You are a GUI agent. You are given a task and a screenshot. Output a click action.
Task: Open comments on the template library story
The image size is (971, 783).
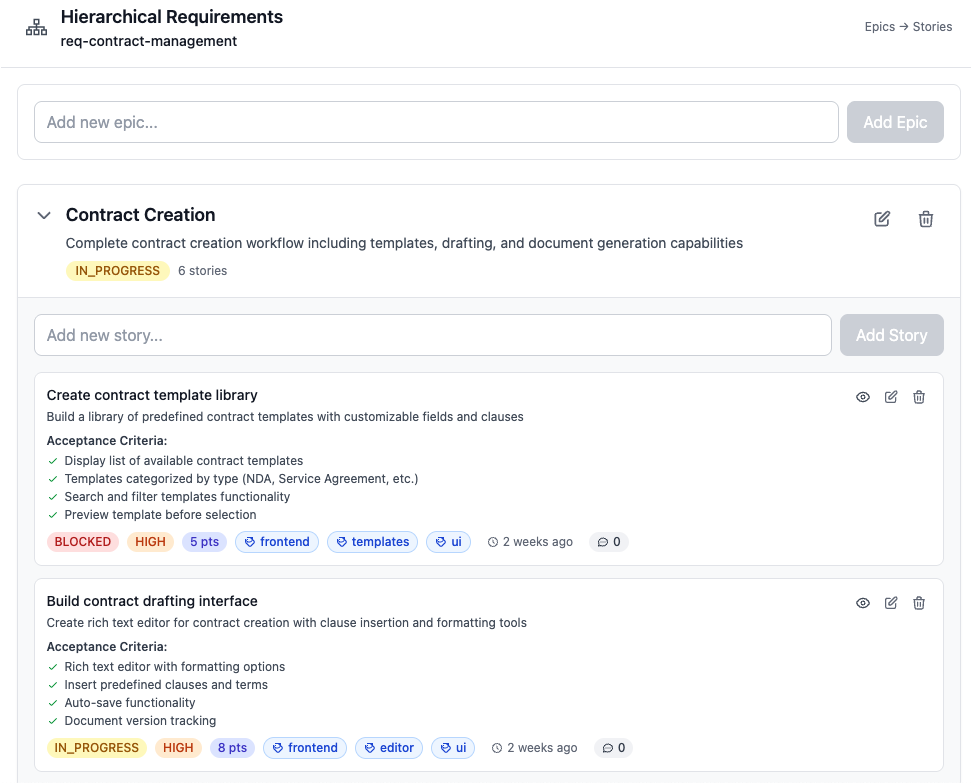(608, 541)
